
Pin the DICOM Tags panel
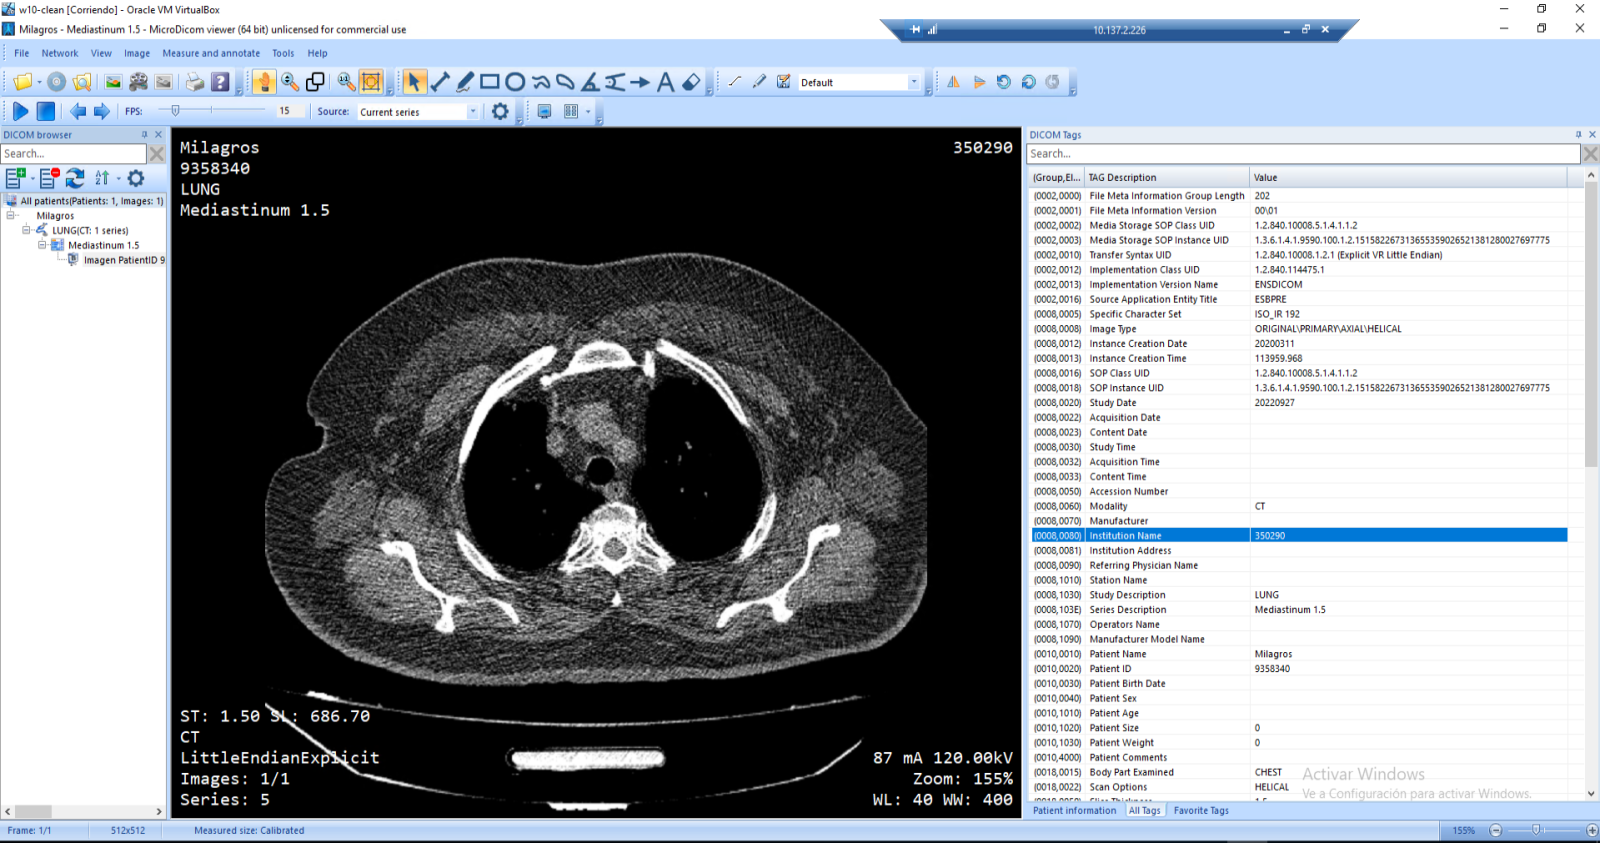tap(1579, 134)
